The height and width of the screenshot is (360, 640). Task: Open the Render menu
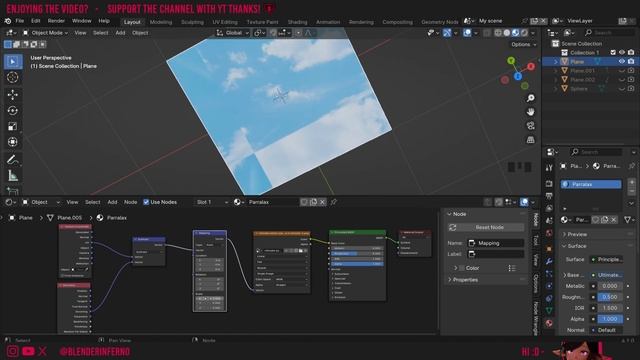point(56,21)
